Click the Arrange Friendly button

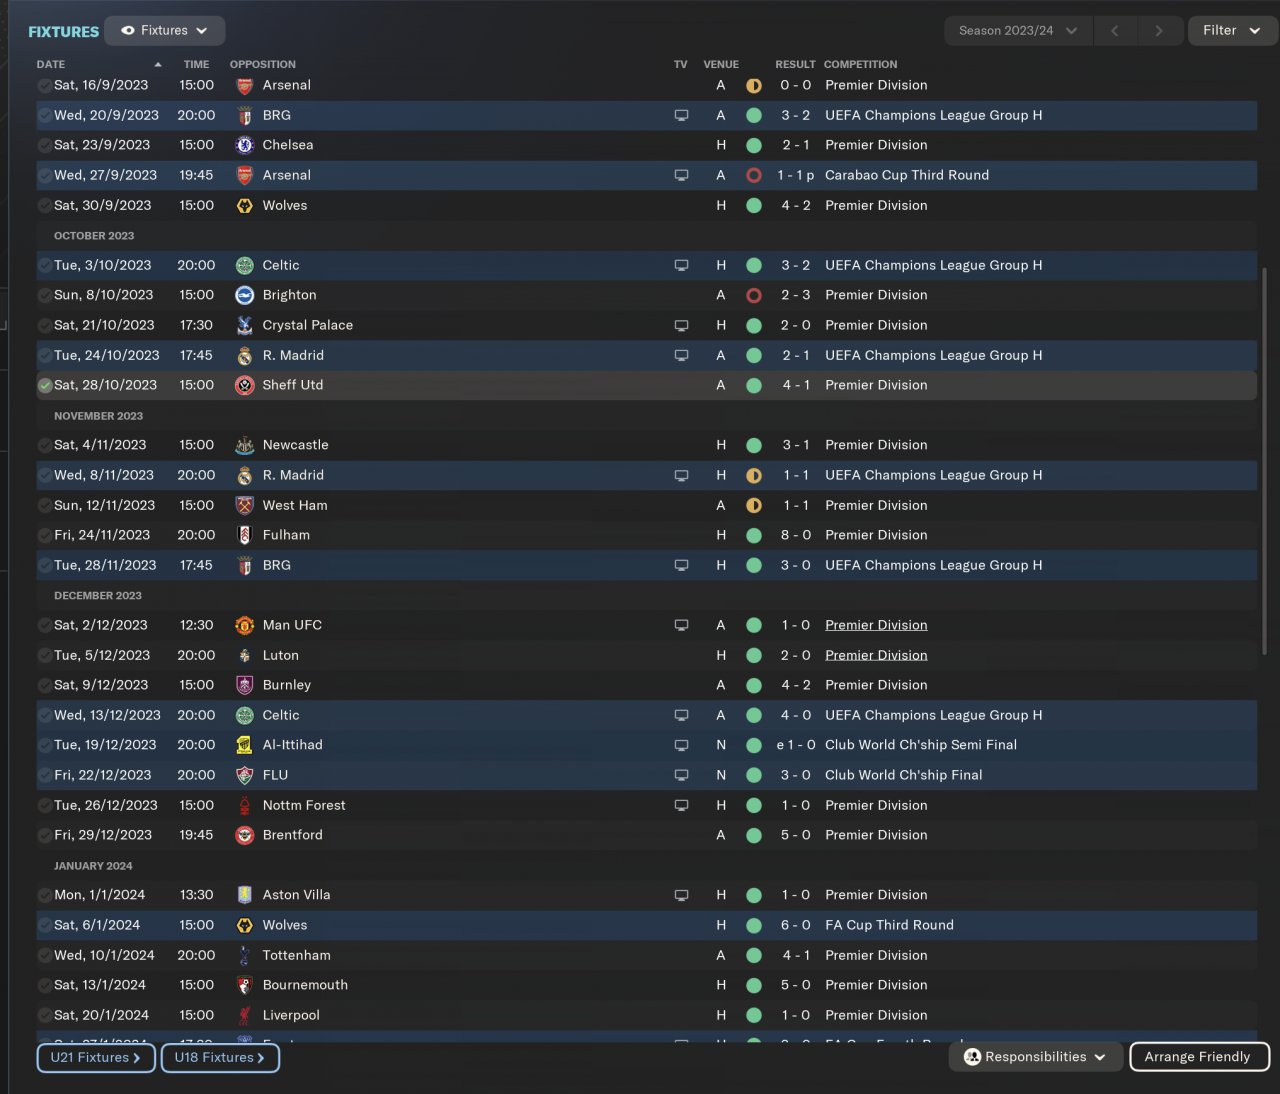1198,1057
